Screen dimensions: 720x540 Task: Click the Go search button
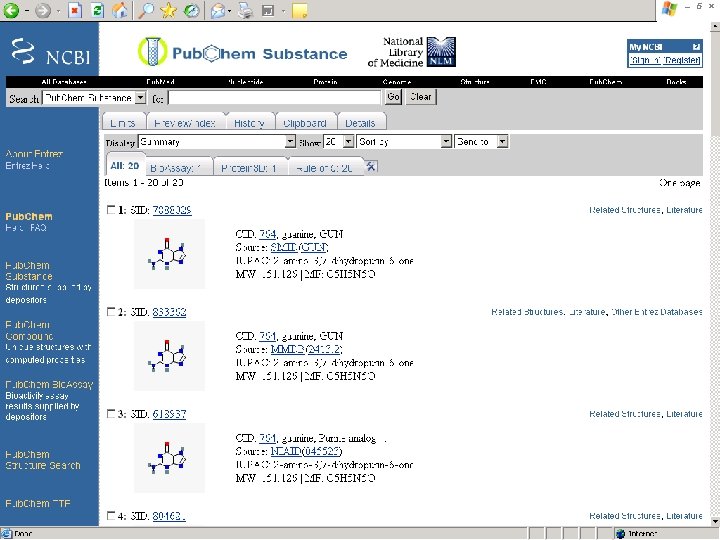(394, 97)
